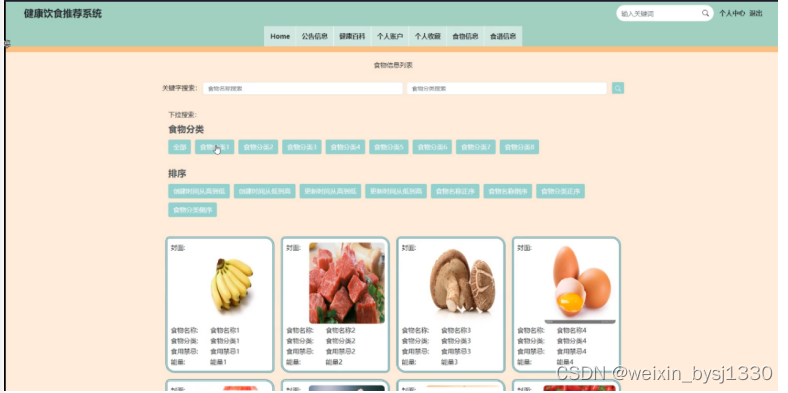Click the 能量2 value text
788x393 pixels.
click(x=334, y=362)
